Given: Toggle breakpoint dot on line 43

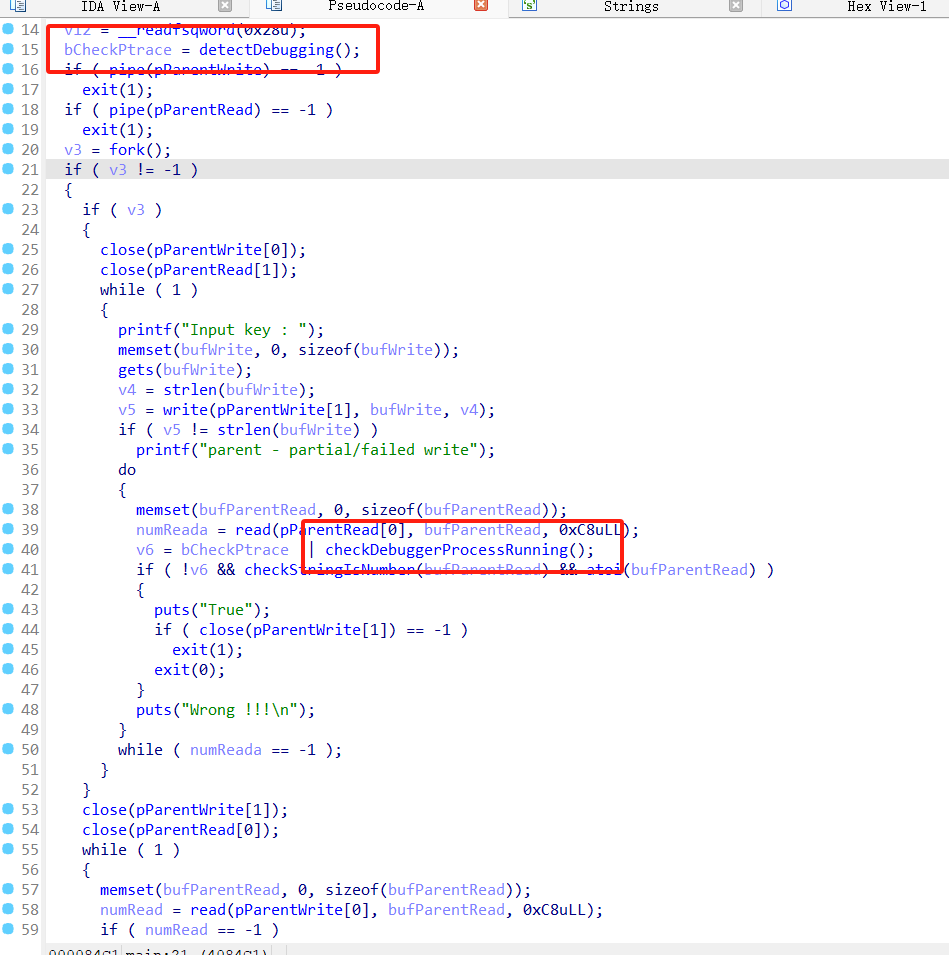Looking at the screenshot, I should (8, 608).
